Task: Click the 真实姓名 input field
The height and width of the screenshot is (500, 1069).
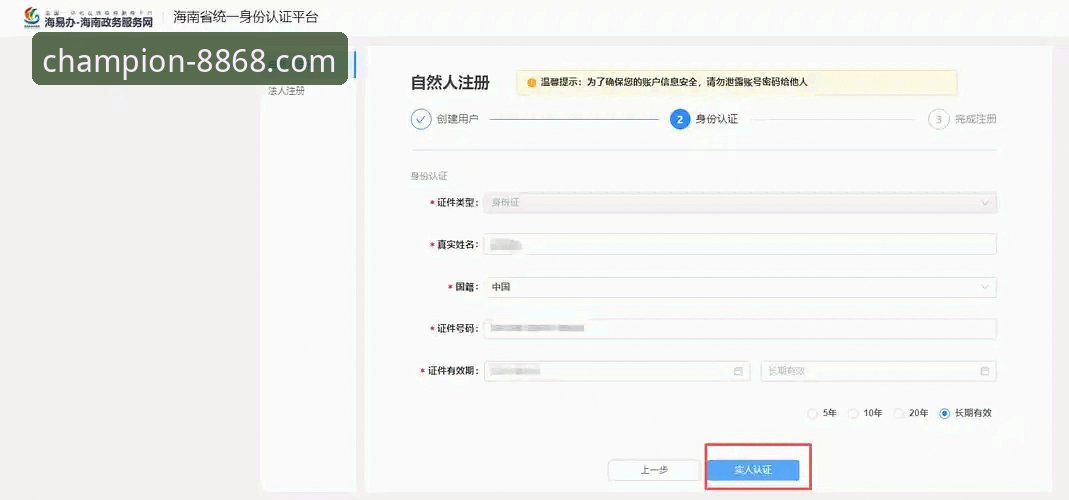Action: tap(740, 244)
